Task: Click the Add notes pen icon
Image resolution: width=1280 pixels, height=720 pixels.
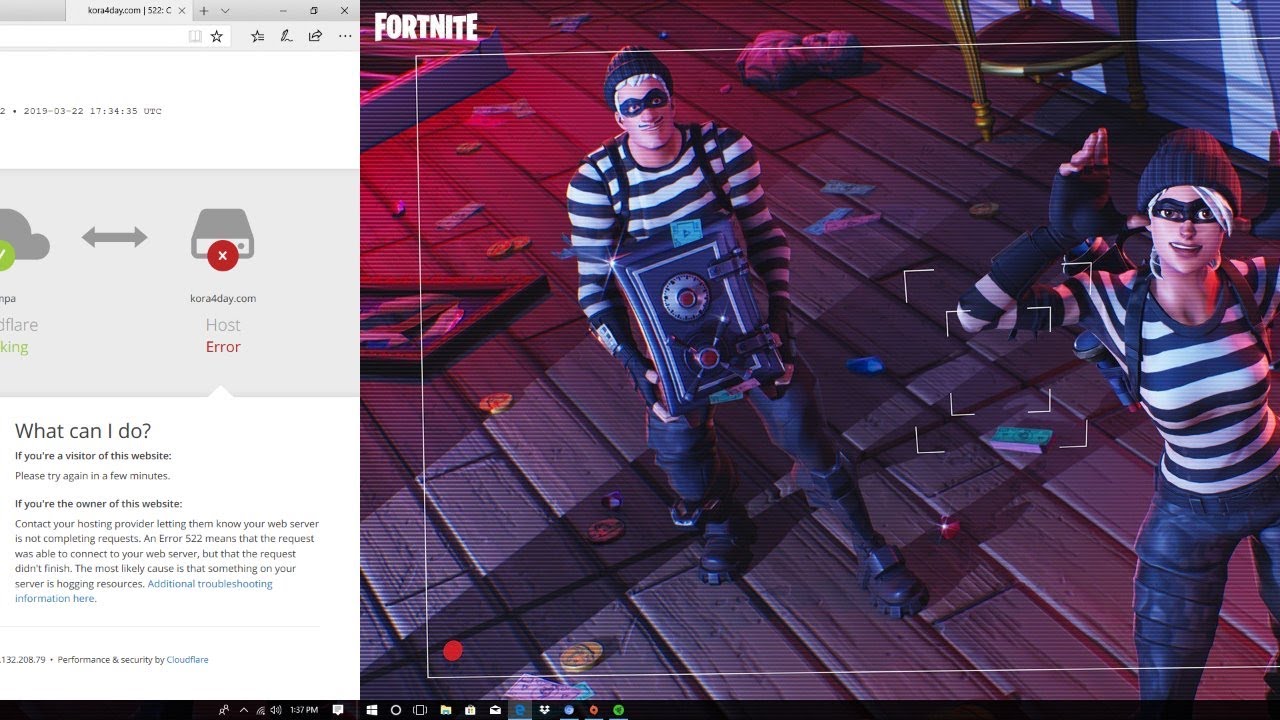Action: (x=286, y=36)
